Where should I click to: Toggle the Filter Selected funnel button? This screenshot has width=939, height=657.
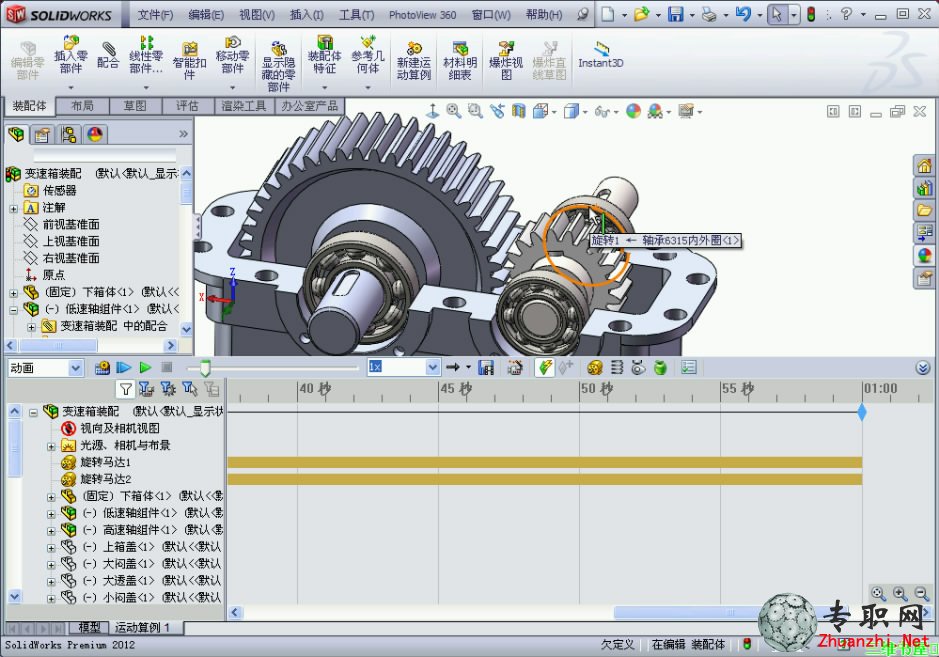coord(190,390)
